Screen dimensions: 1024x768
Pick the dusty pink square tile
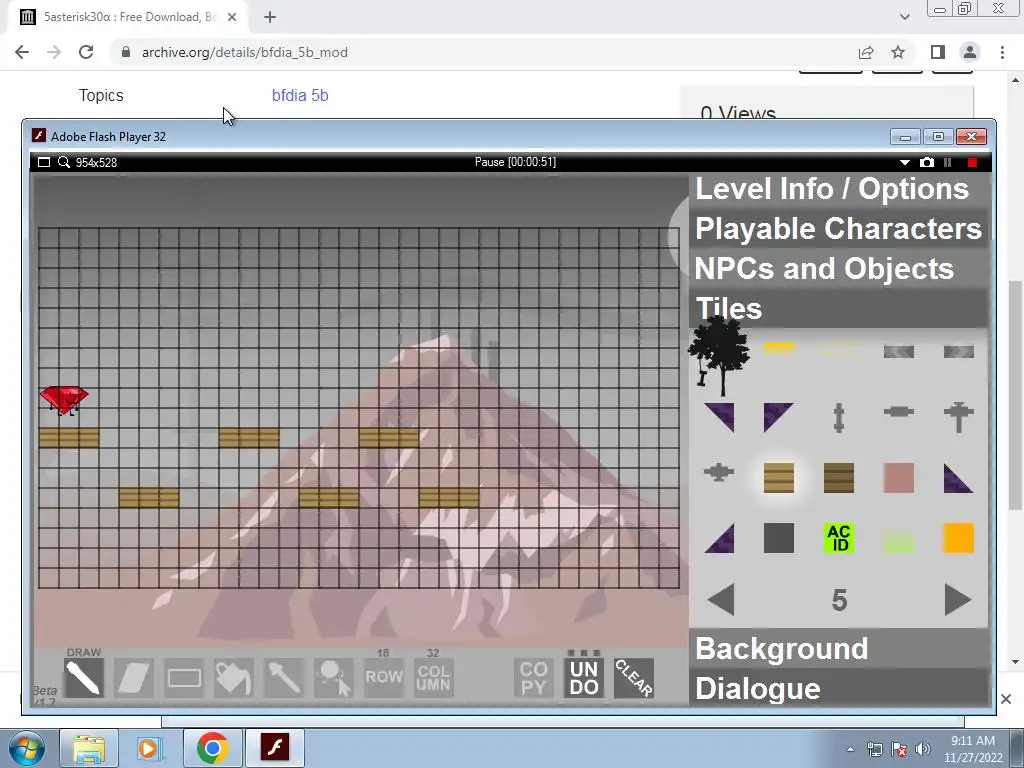click(x=899, y=478)
